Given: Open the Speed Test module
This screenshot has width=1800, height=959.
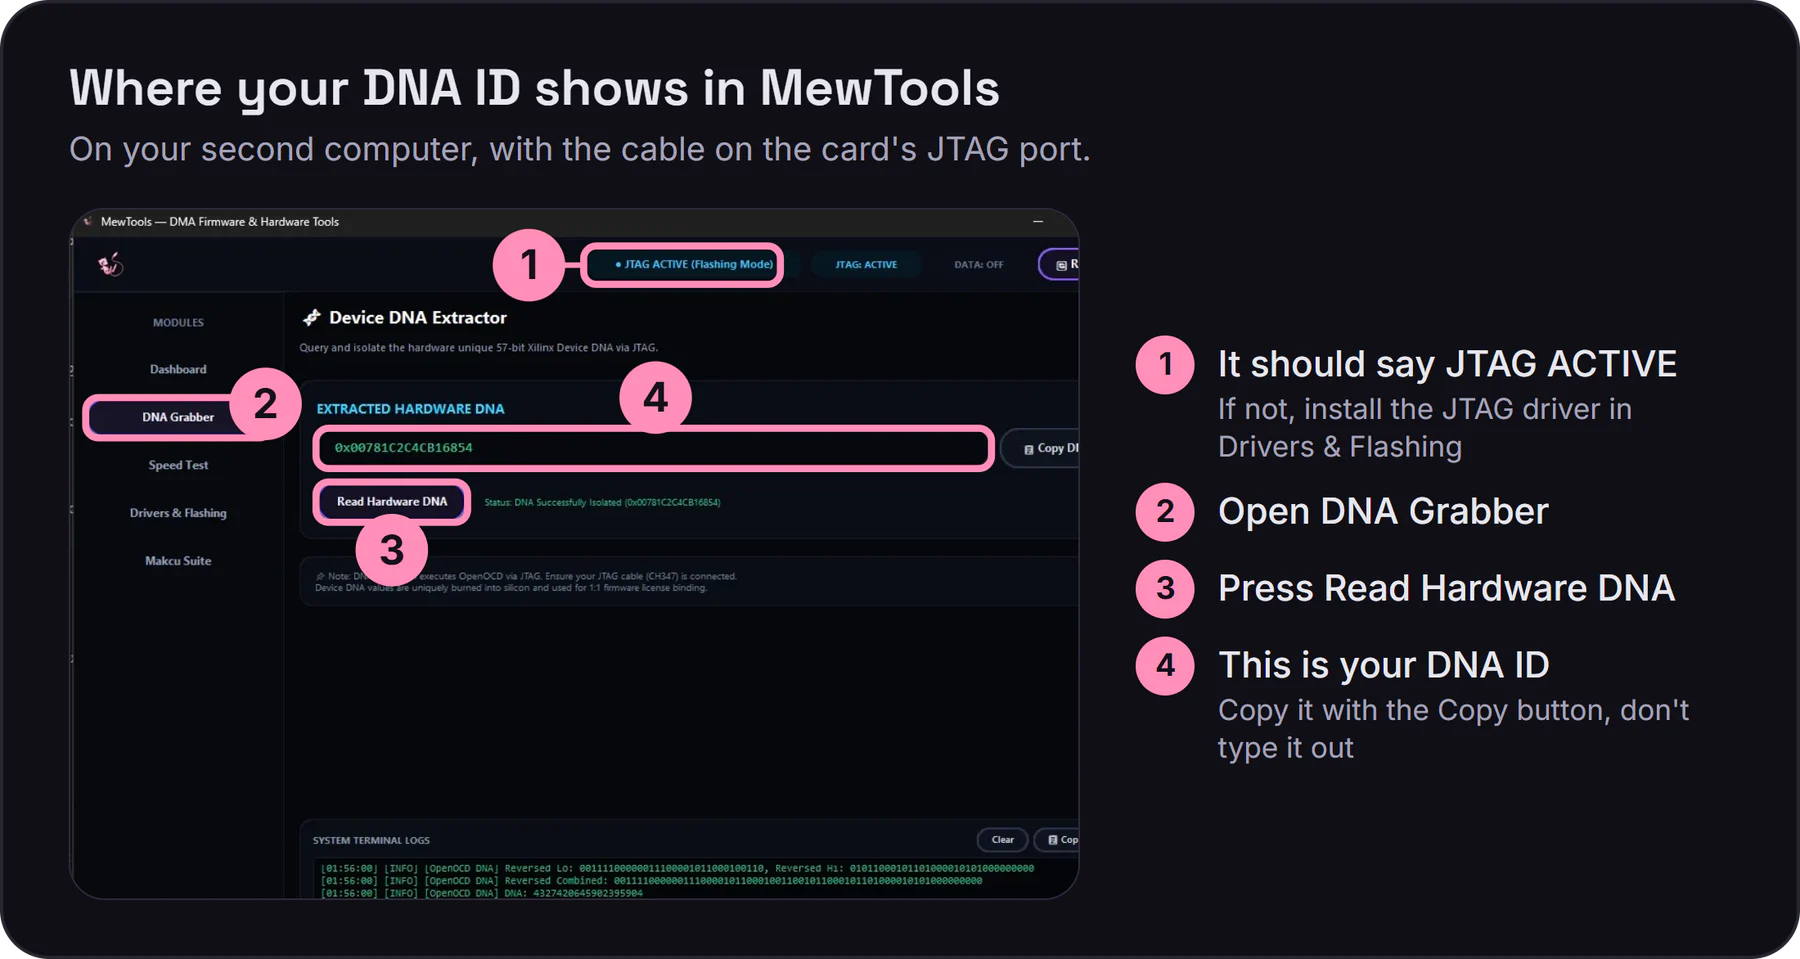Looking at the screenshot, I should [178, 465].
